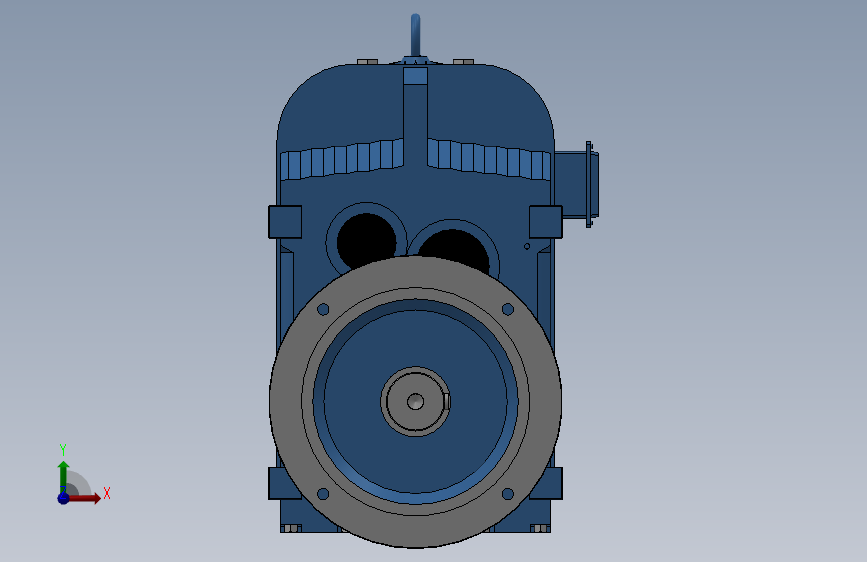867x562 pixels.
Task: Click the blue Z axis ball of the triad
Action: click(64, 498)
